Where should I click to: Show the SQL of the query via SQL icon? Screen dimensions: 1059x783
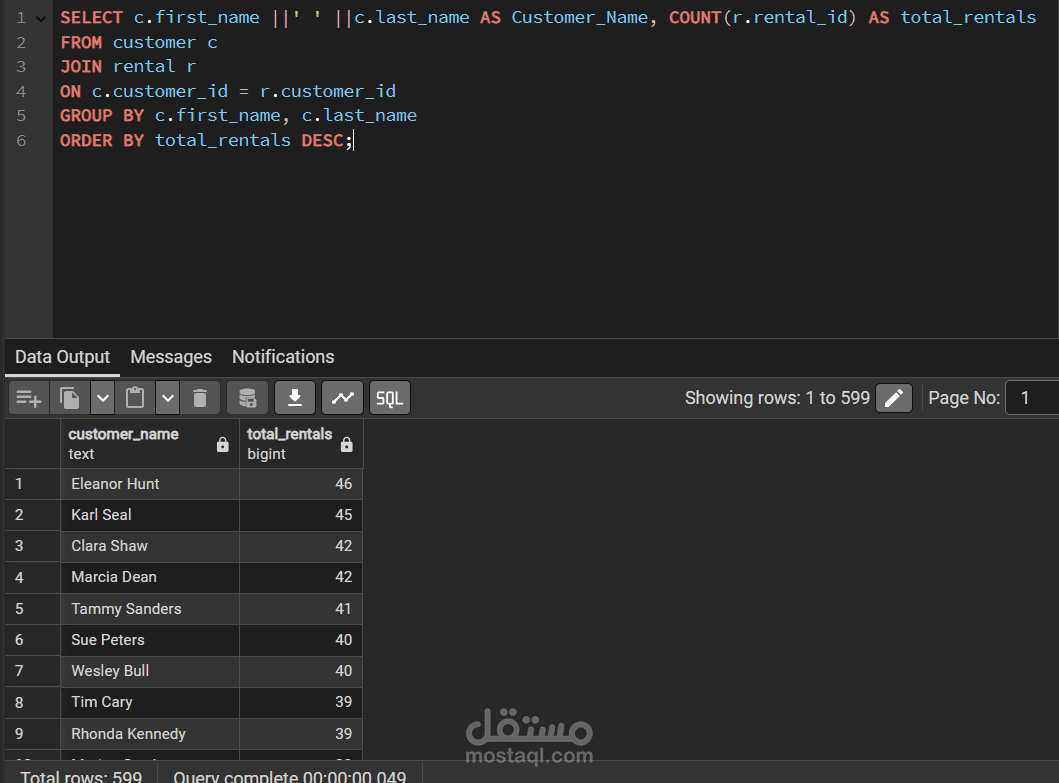[389, 397]
